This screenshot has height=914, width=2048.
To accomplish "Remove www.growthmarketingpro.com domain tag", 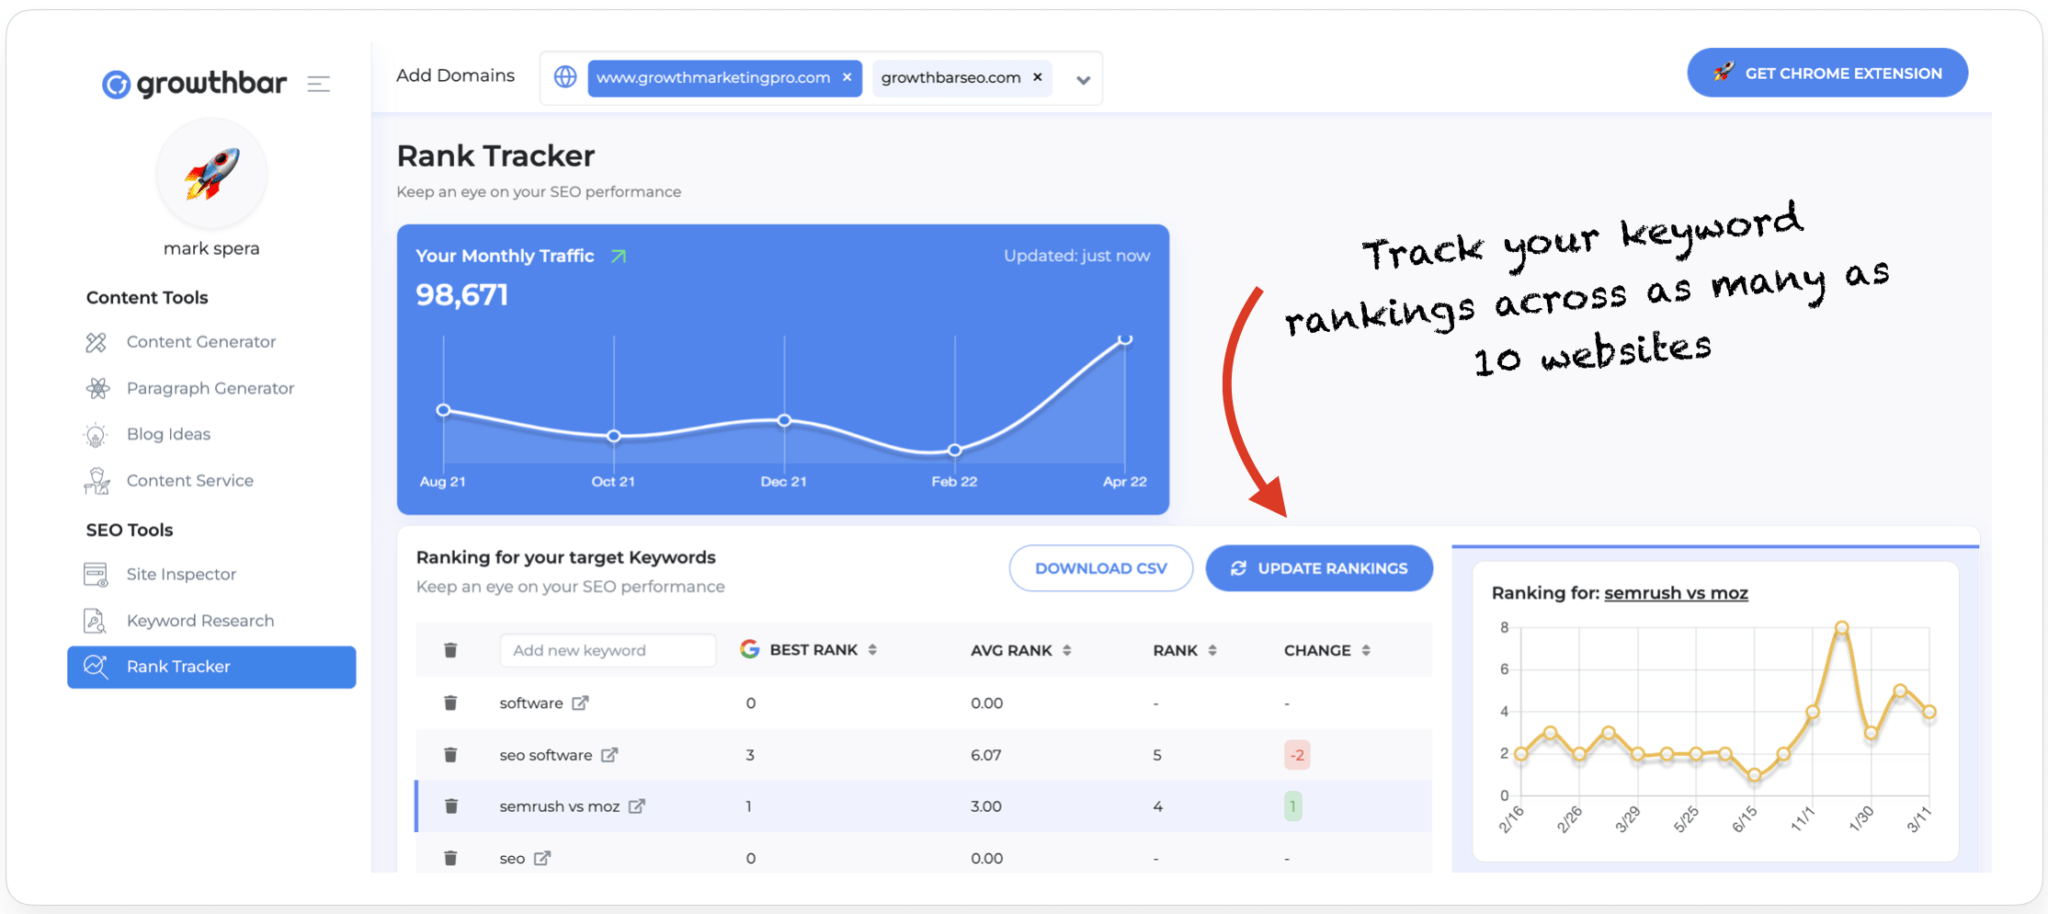I will point(847,77).
